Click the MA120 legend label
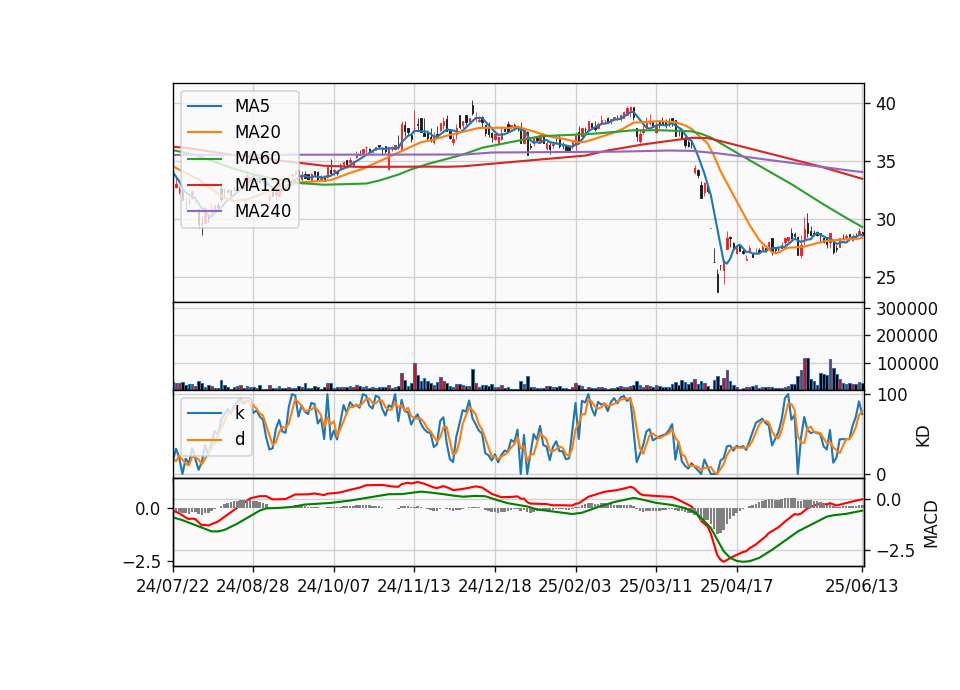This screenshot has height=690, width=960. (x=263, y=185)
